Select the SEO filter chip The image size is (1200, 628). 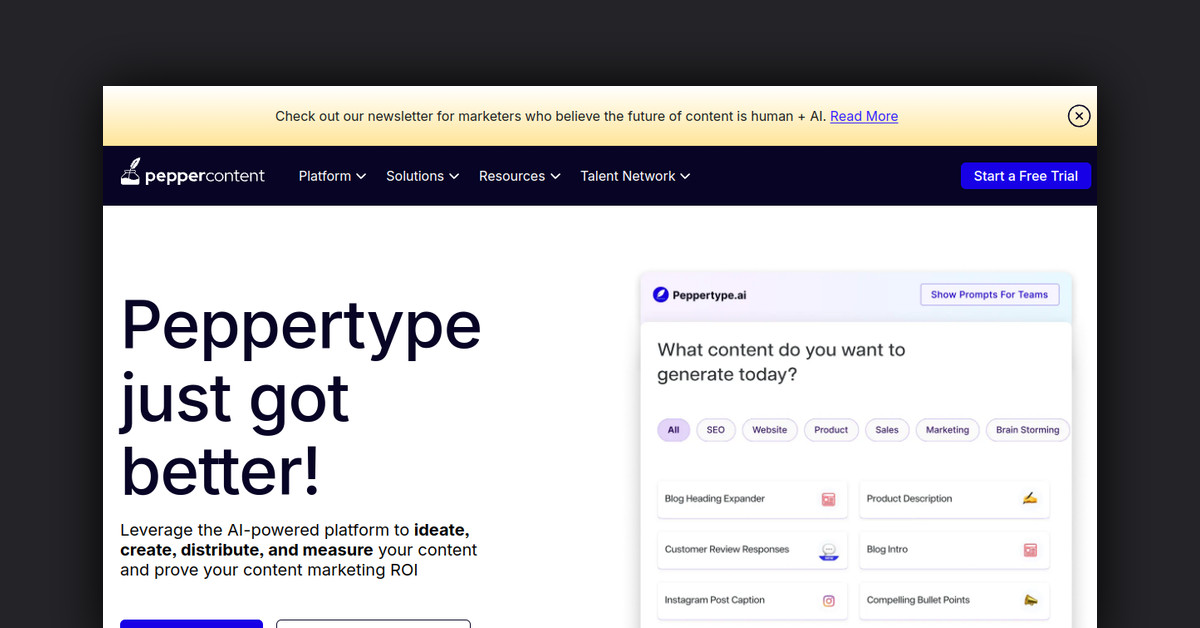pyautogui.click(x=716, y=429)
